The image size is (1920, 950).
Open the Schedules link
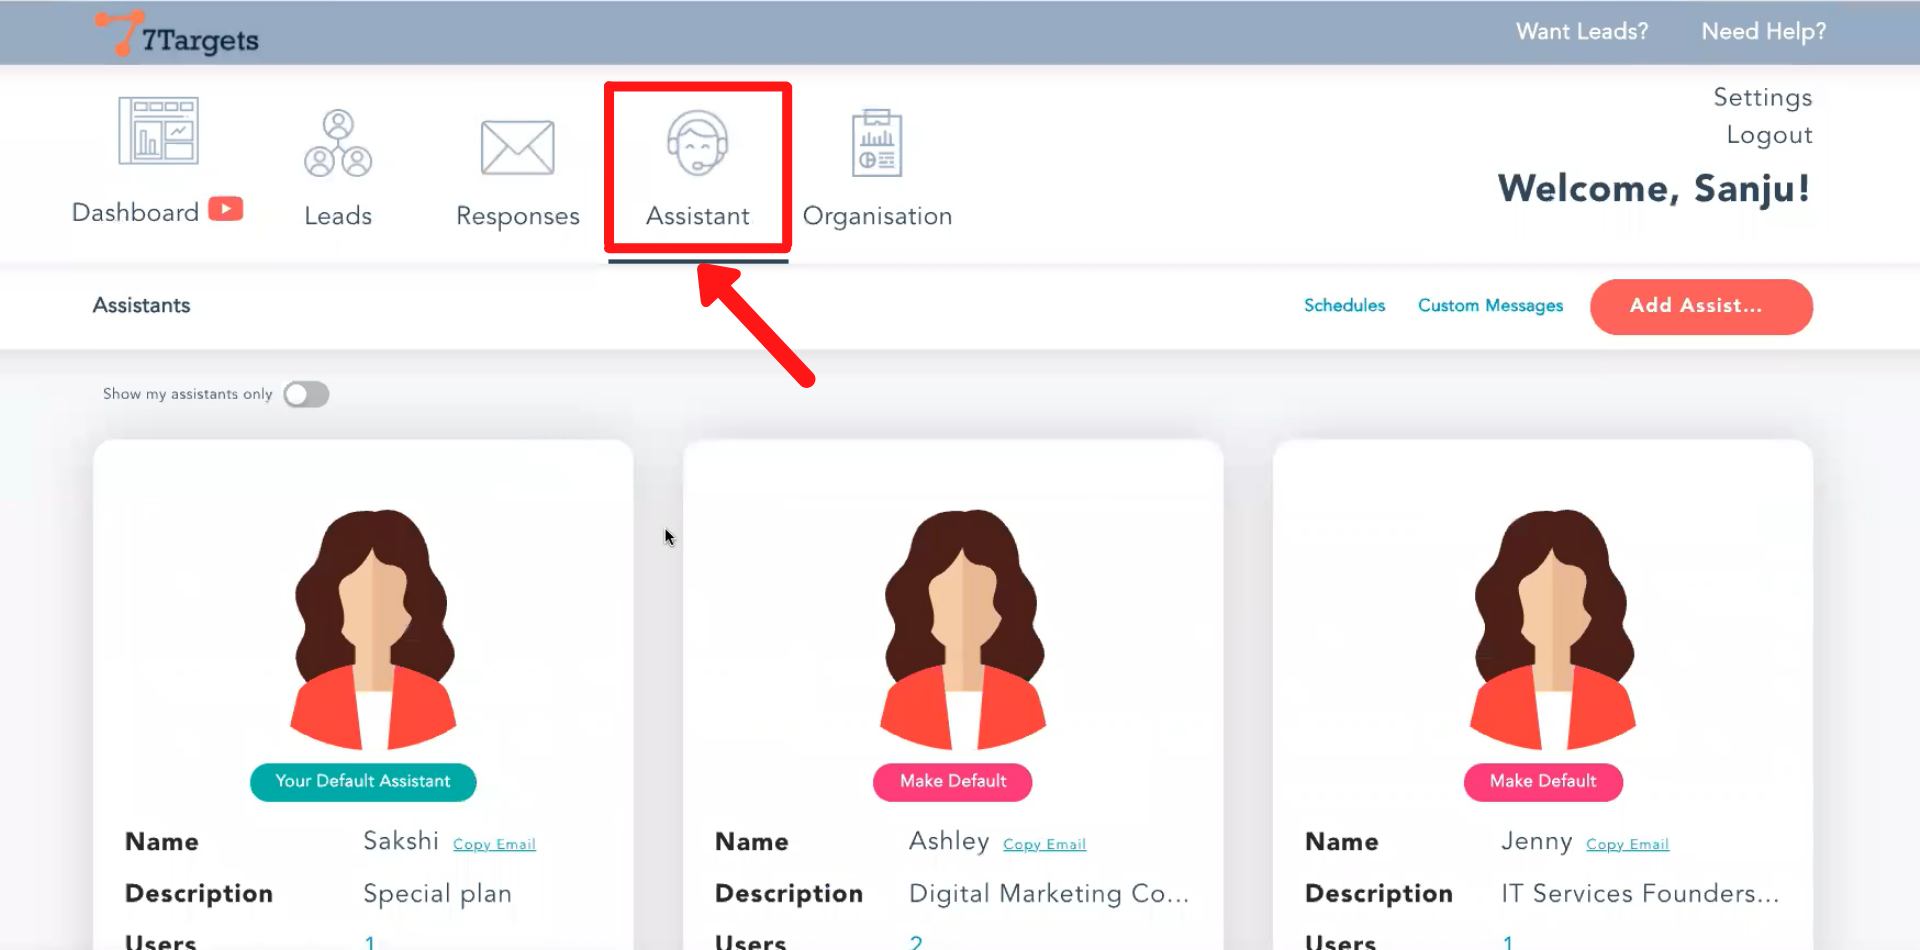1344,306
